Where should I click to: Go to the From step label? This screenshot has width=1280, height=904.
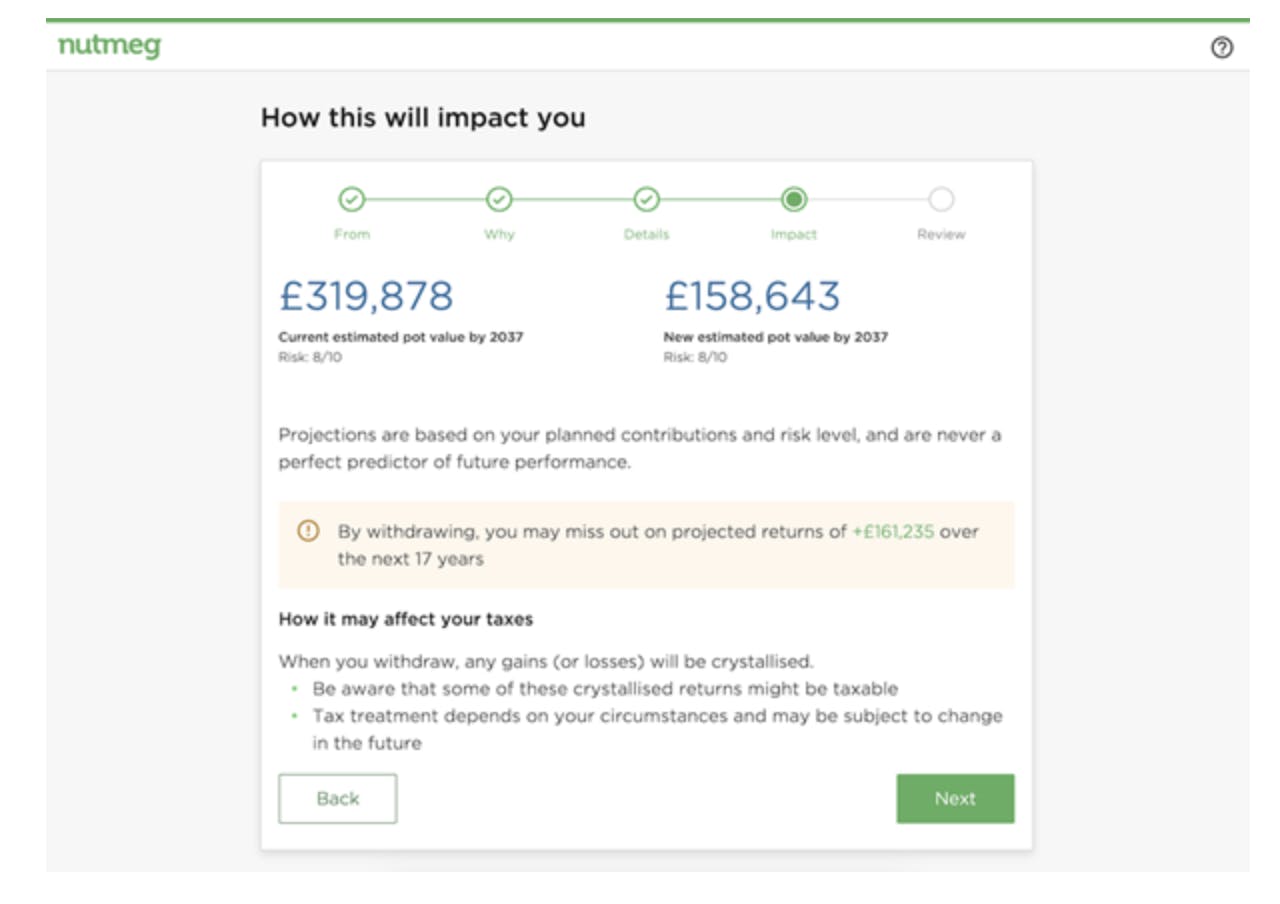click(351, 234)
